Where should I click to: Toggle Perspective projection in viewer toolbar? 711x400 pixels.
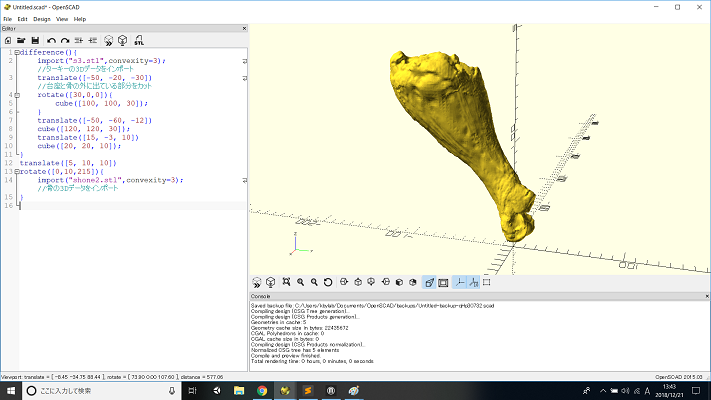(429, 283)
